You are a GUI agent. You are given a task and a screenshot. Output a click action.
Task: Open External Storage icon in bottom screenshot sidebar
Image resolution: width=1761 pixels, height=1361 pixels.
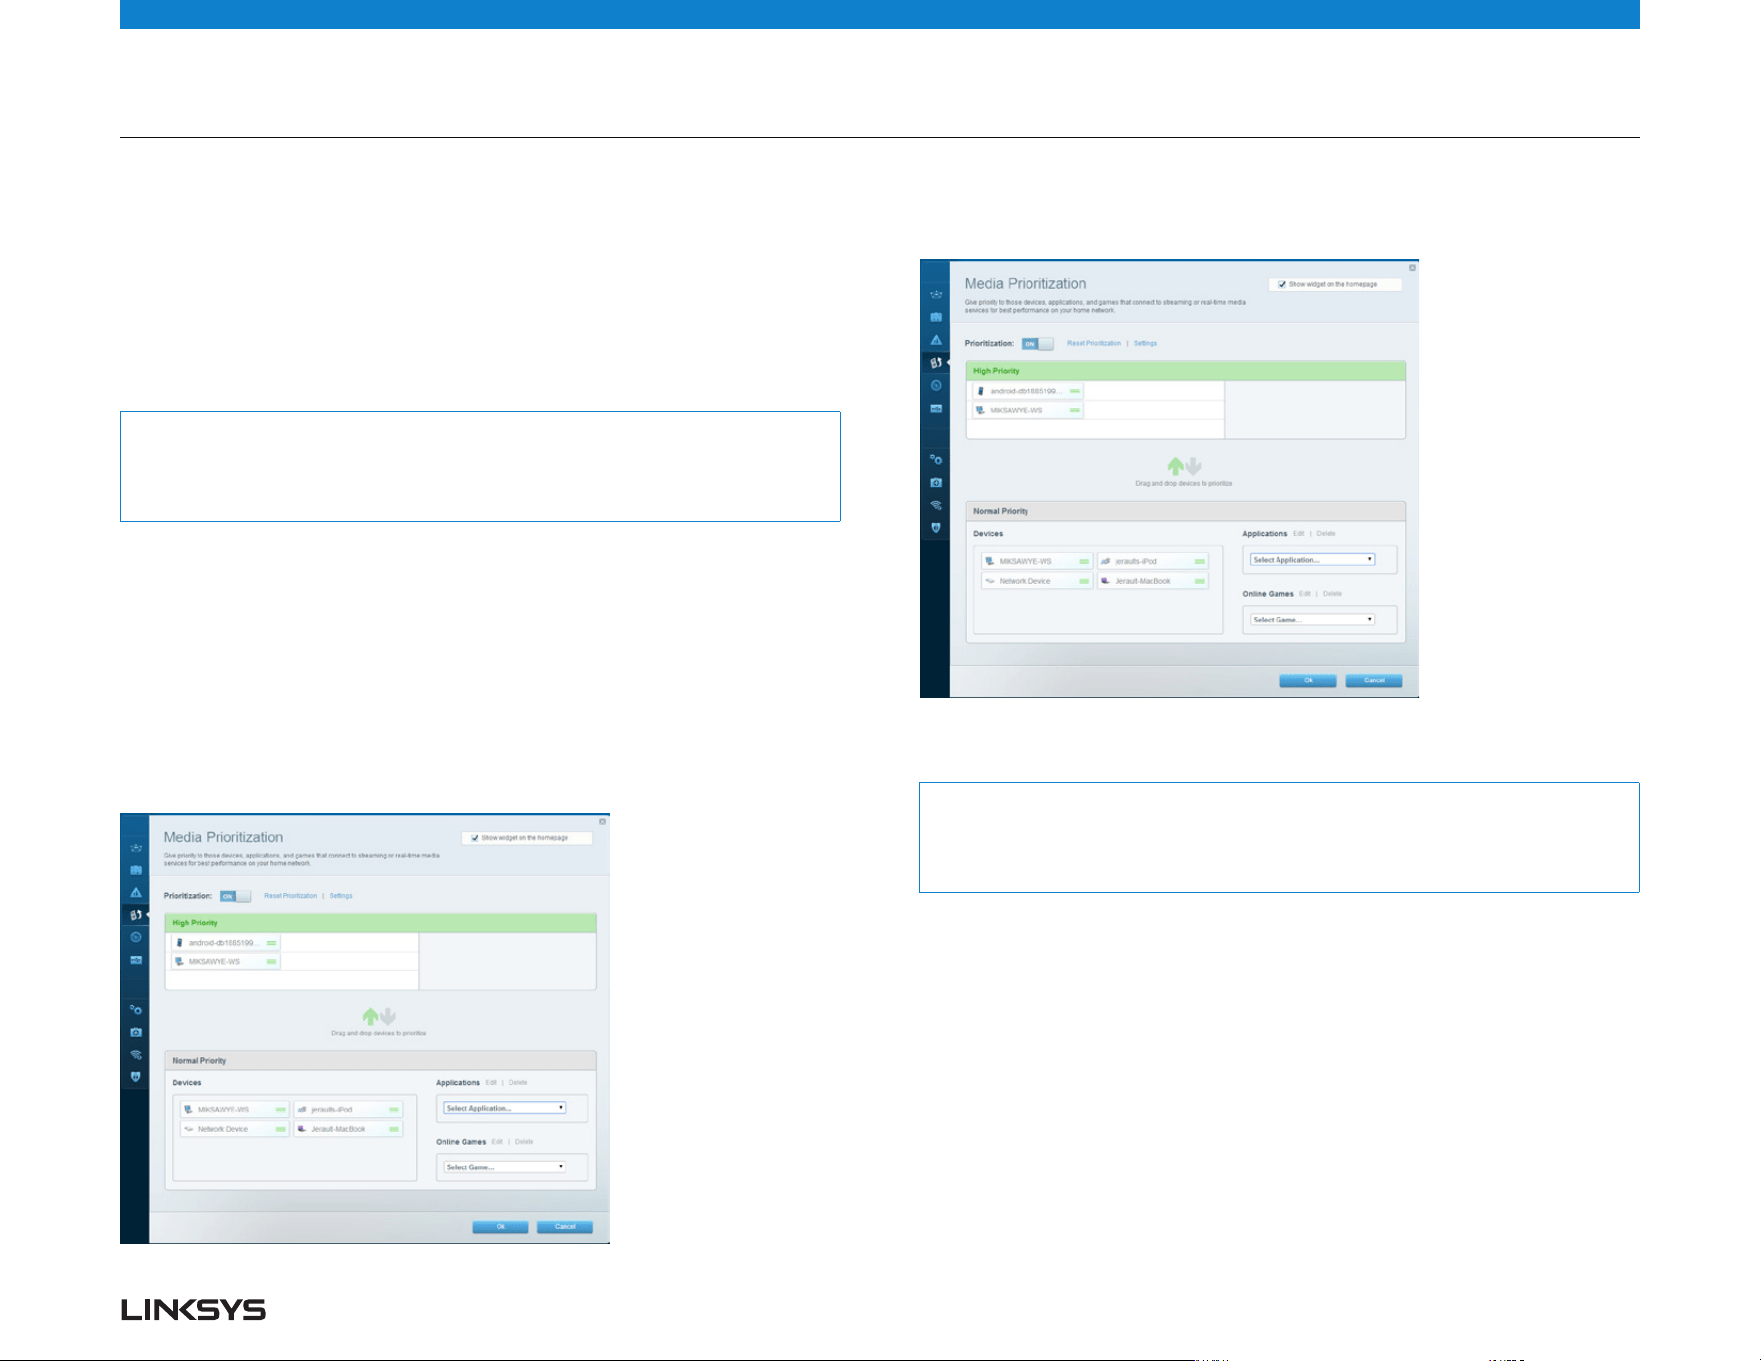136,960
